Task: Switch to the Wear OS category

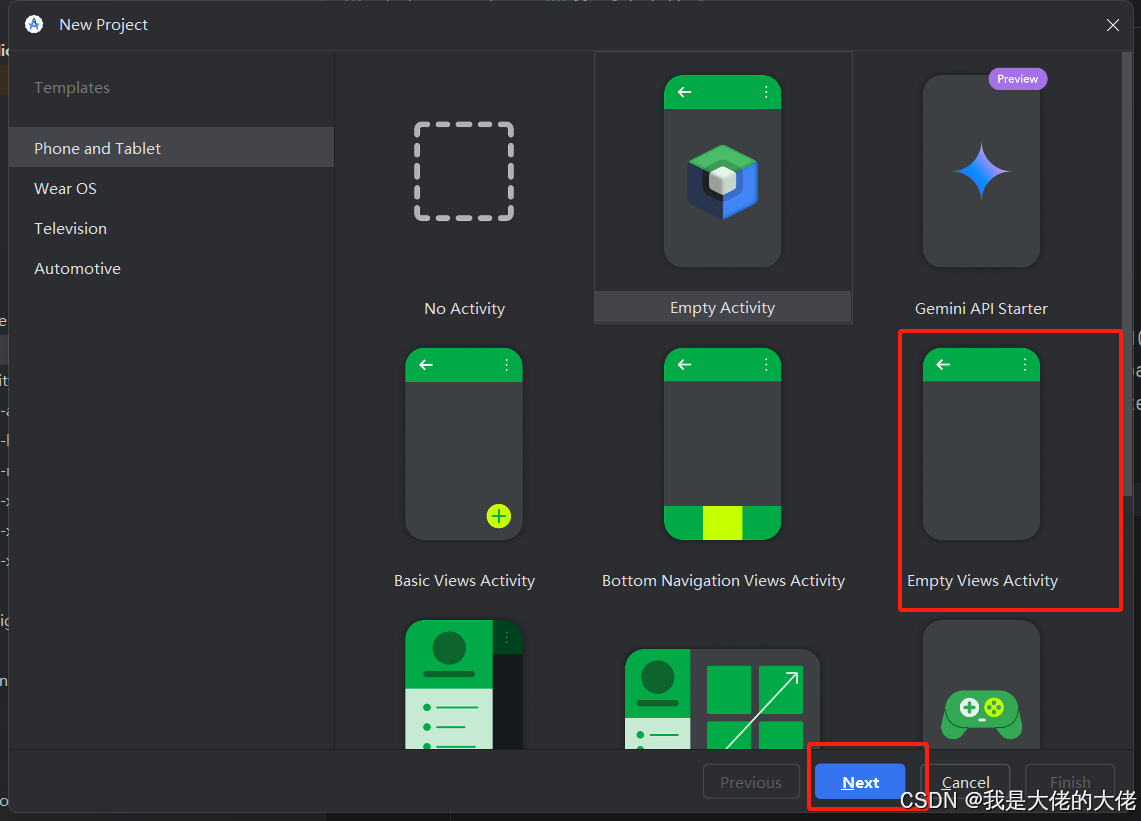Action: click(x=65, y=188)
